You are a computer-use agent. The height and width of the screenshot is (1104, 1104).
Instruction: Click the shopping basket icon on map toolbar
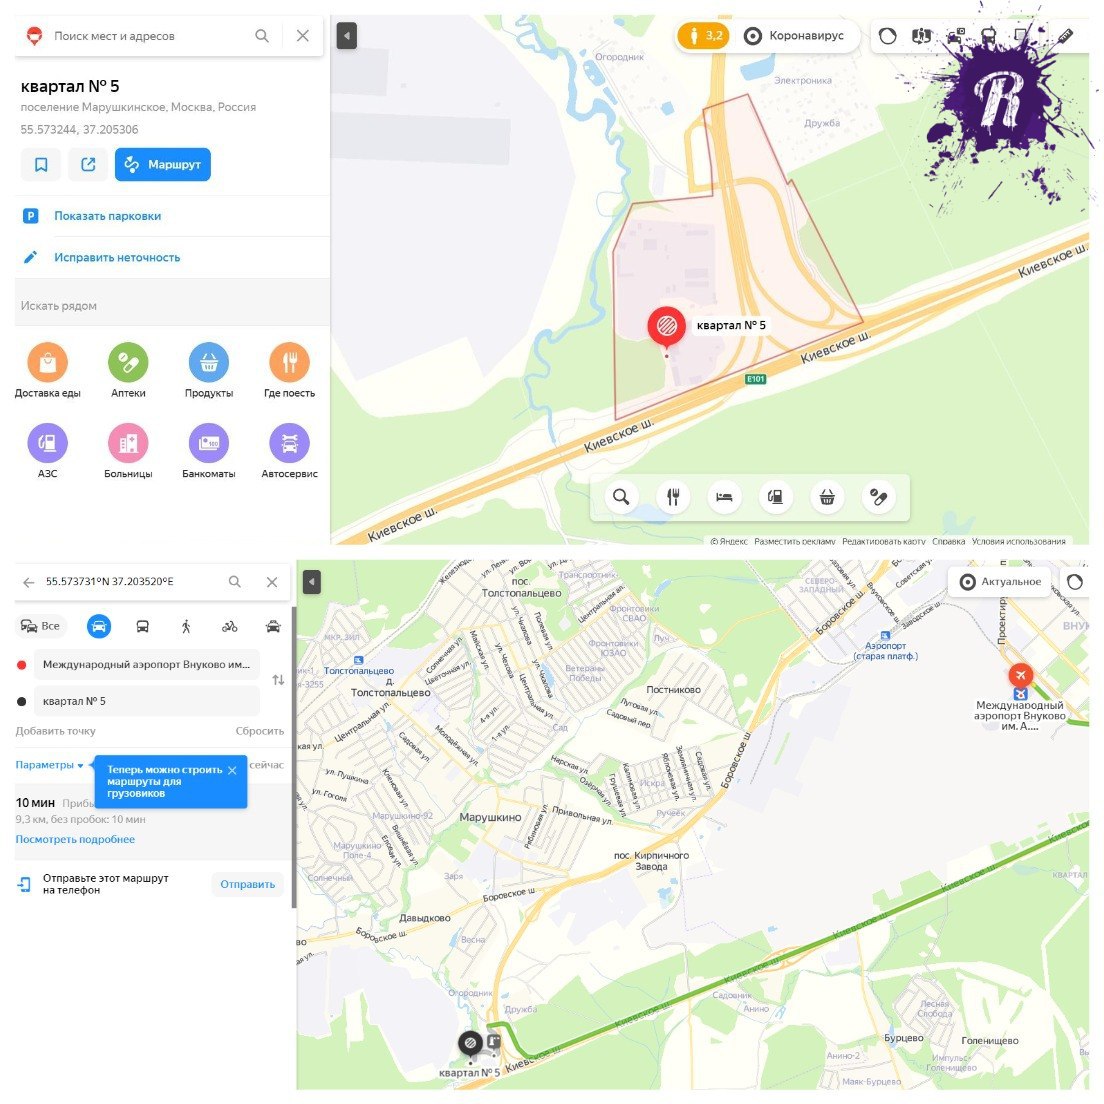[827, 497]
